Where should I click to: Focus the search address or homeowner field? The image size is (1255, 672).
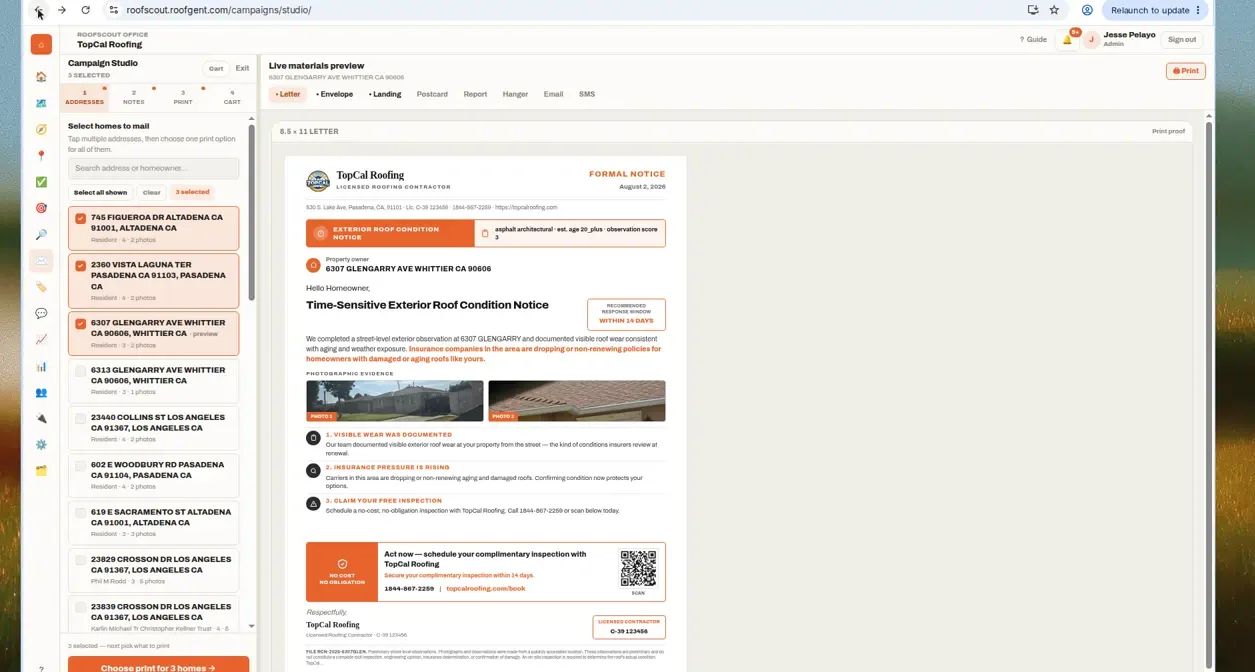153,168
